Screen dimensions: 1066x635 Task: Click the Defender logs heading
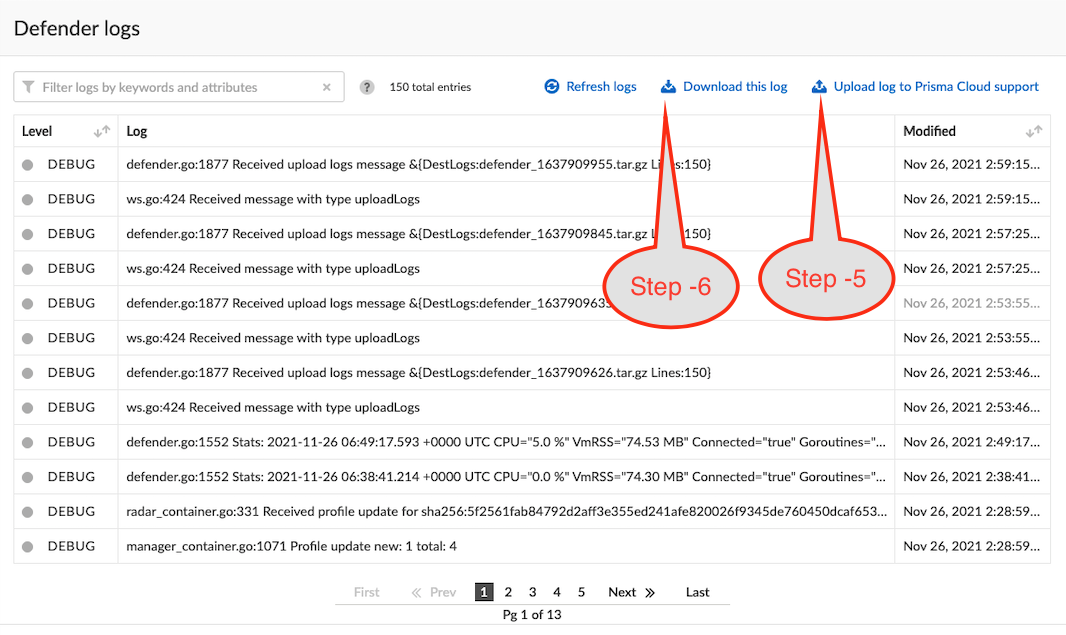[77, 28]
